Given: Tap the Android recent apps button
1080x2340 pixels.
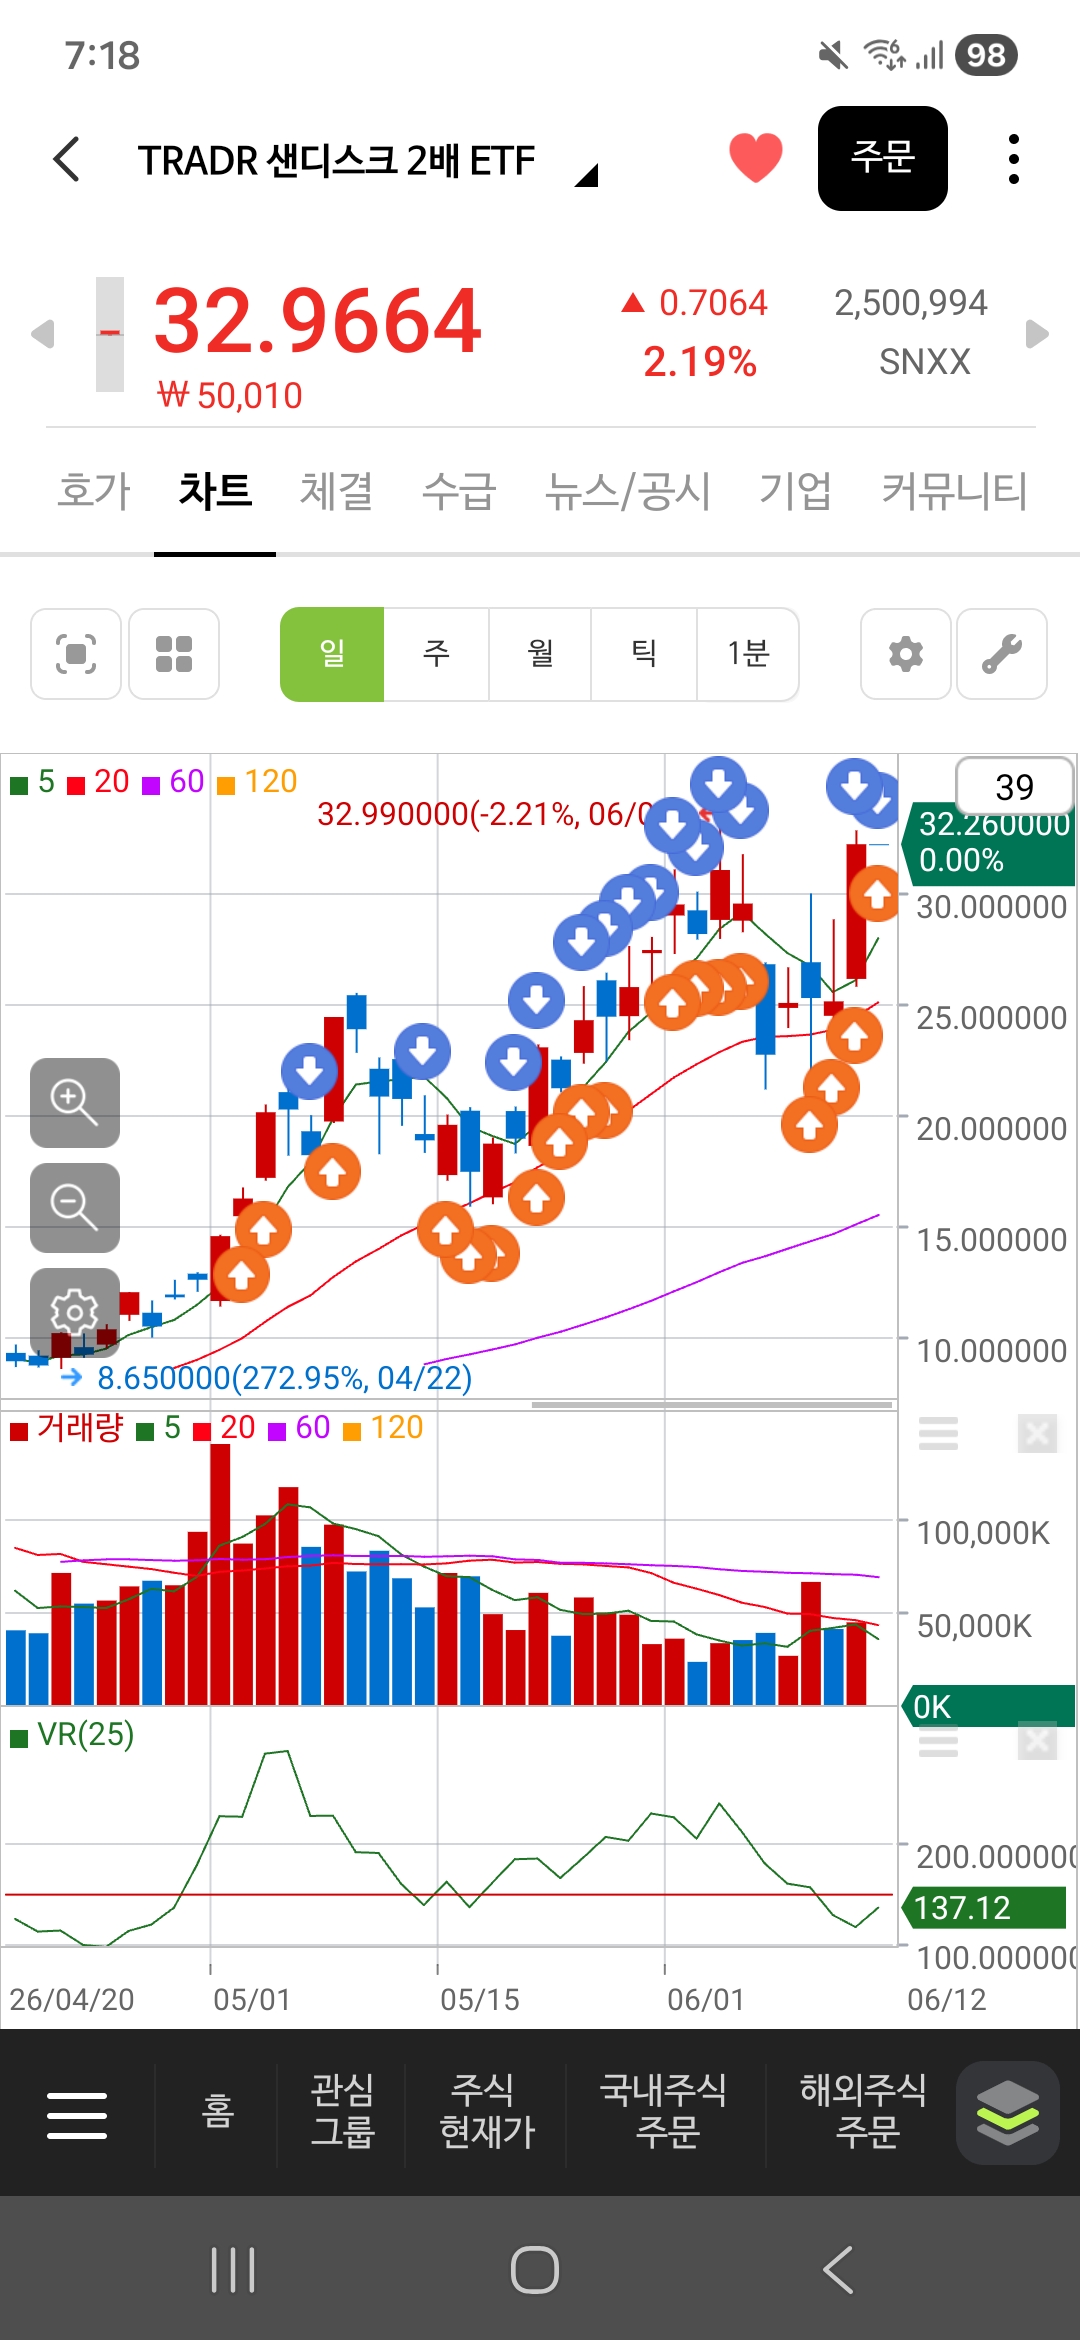Looking at the screenshot, I should click(233, 2269).
